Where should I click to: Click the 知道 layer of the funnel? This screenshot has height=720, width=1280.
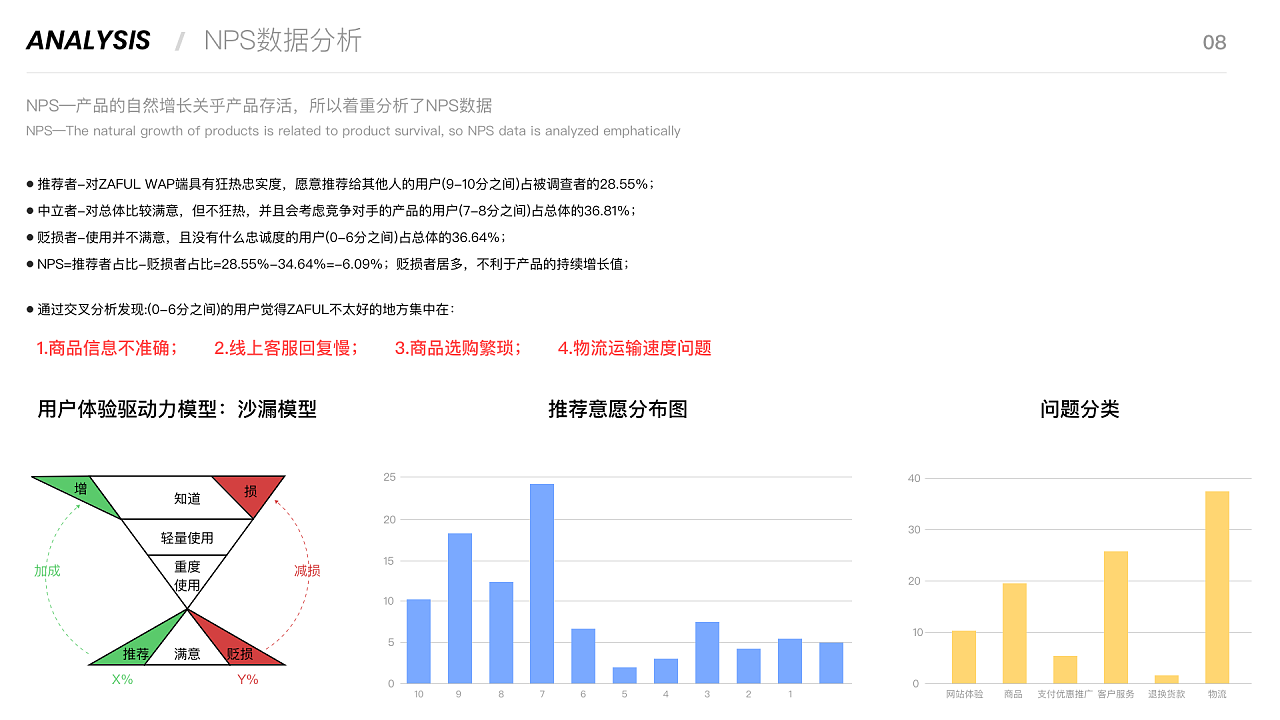click(x=187, y=498)
